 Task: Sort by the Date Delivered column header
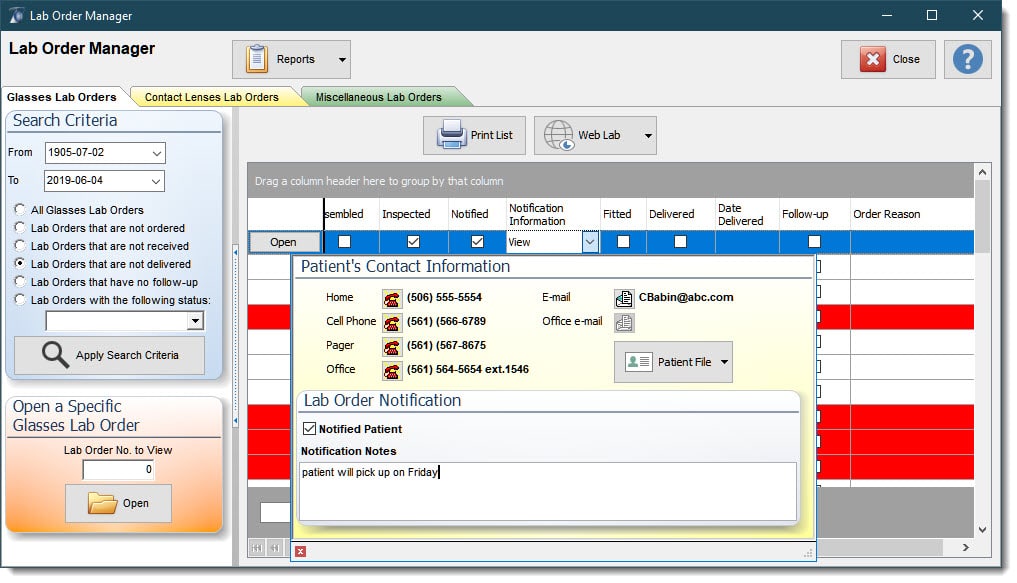click(747, 214)
